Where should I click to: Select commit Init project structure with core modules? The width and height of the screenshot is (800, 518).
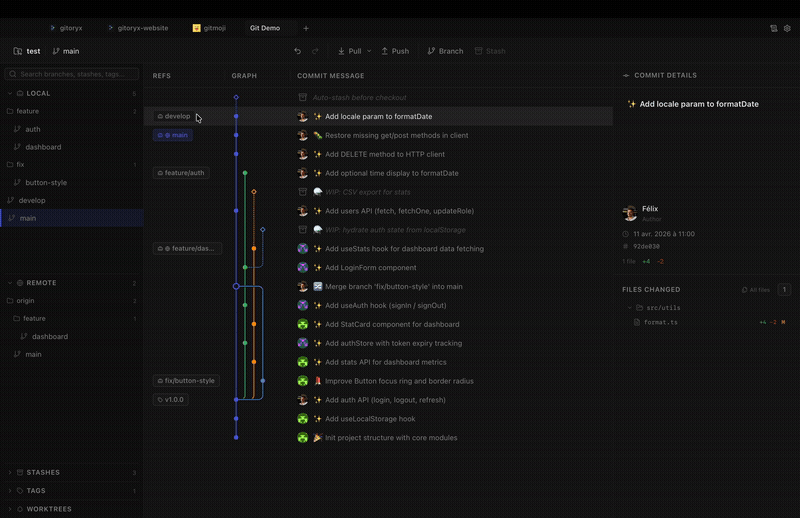[378, 437]
